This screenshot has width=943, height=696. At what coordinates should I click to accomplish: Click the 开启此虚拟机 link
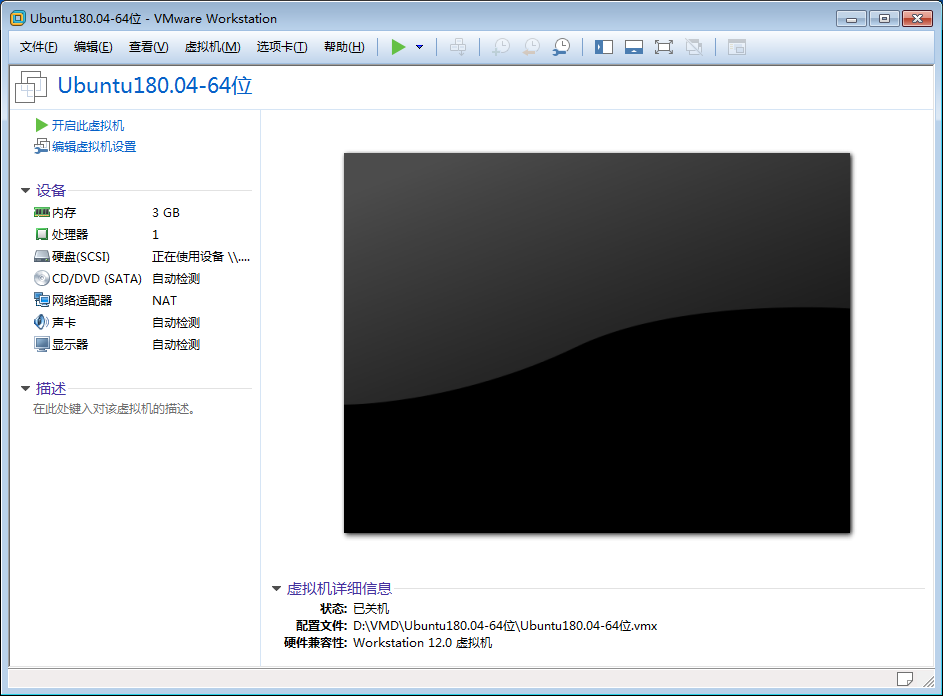(88, 125)
